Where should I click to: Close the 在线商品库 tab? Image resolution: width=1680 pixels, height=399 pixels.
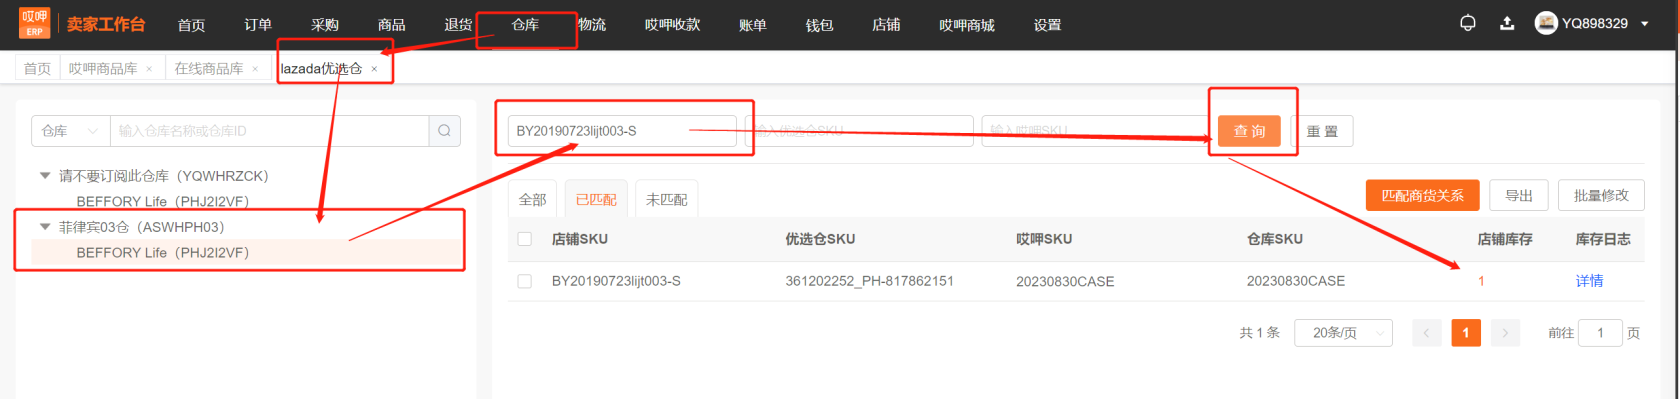[255, 69]
